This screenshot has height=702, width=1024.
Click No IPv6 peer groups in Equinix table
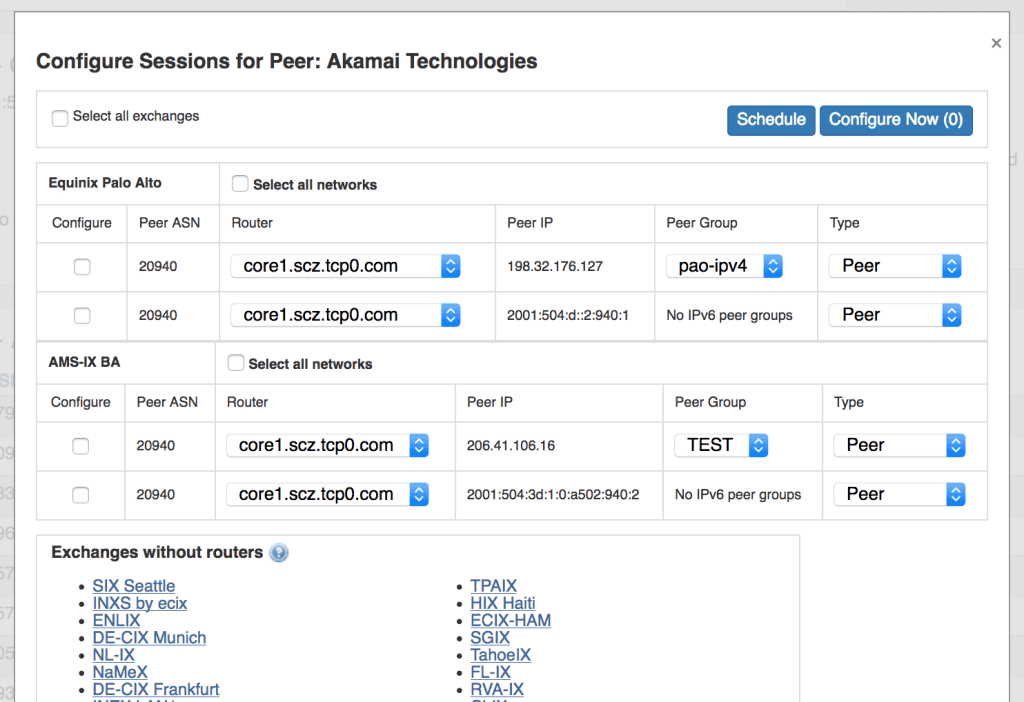click(729, 315)
